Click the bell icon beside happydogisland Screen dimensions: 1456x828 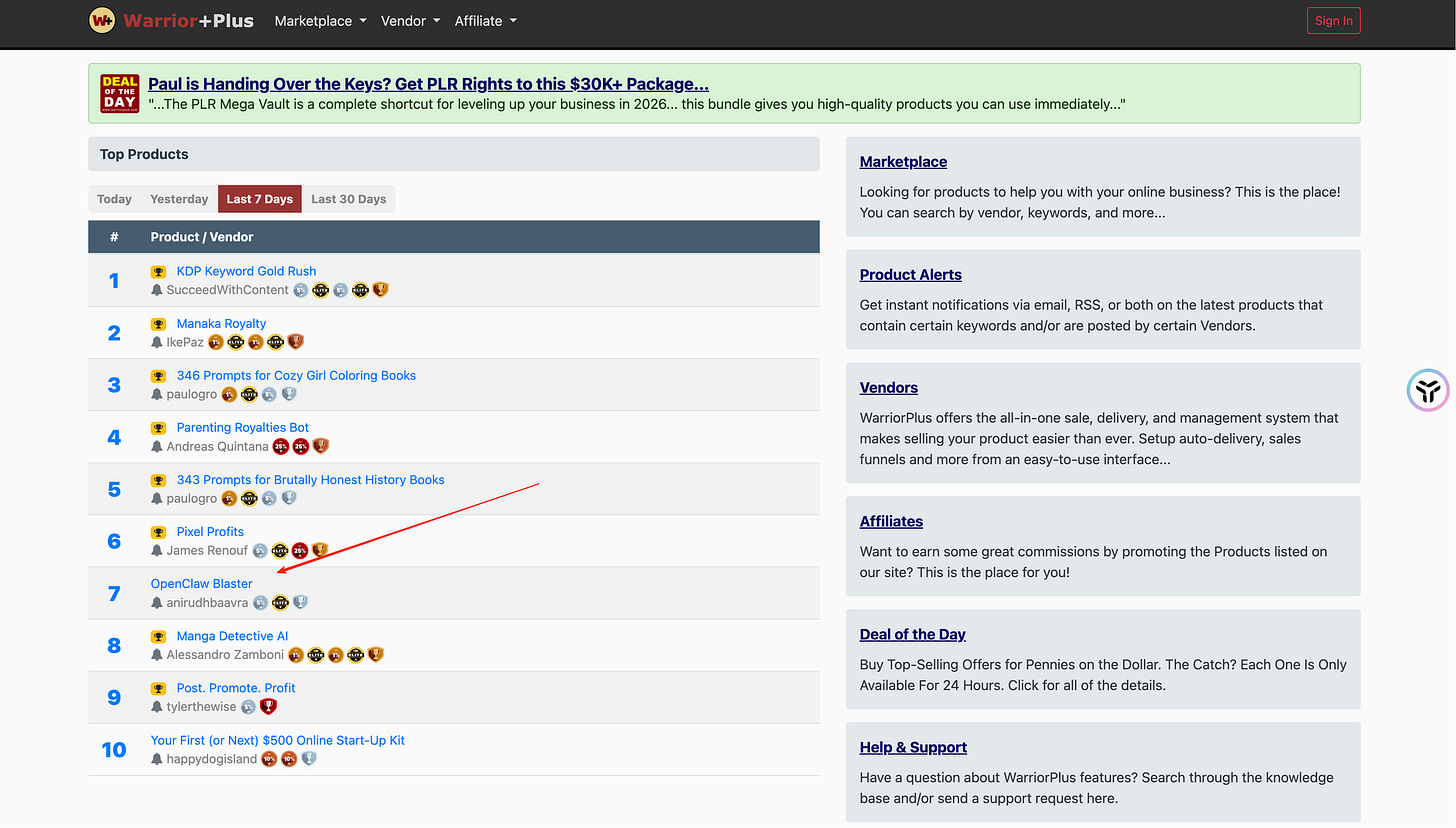click(157, 759)
